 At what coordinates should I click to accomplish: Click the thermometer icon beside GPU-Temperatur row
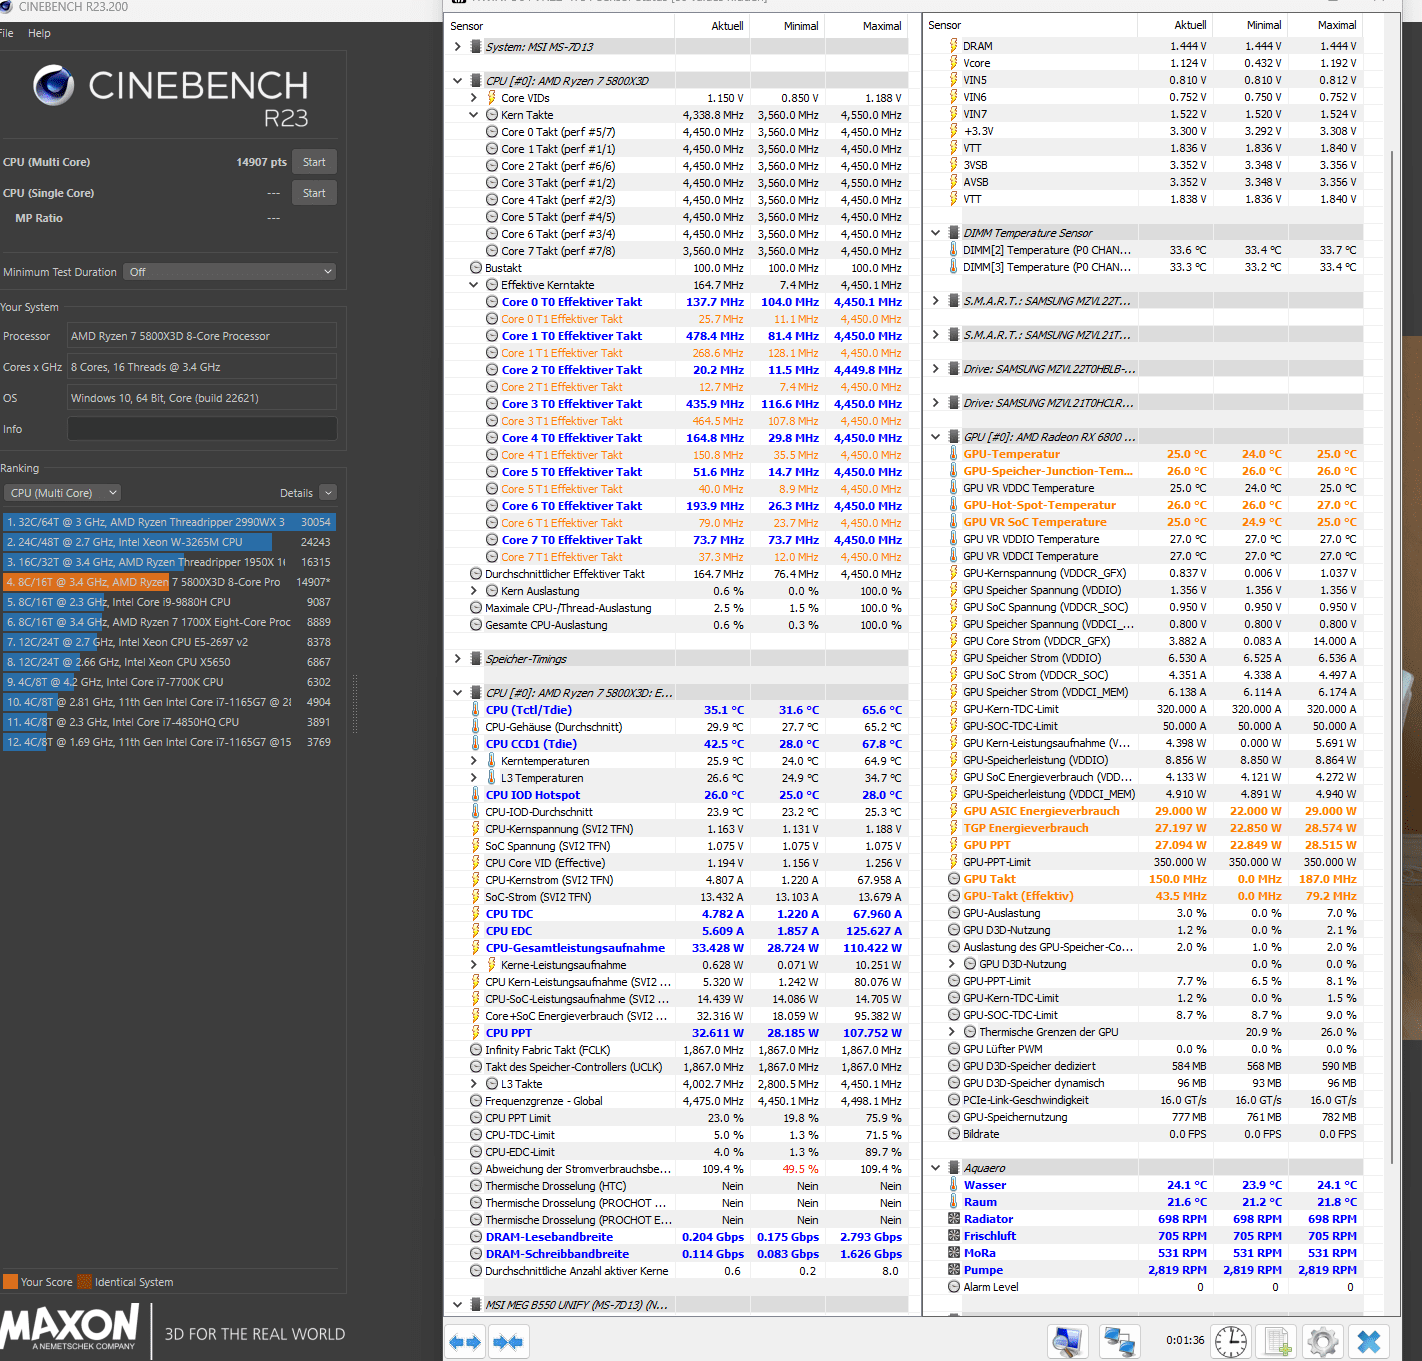point(954,454)
